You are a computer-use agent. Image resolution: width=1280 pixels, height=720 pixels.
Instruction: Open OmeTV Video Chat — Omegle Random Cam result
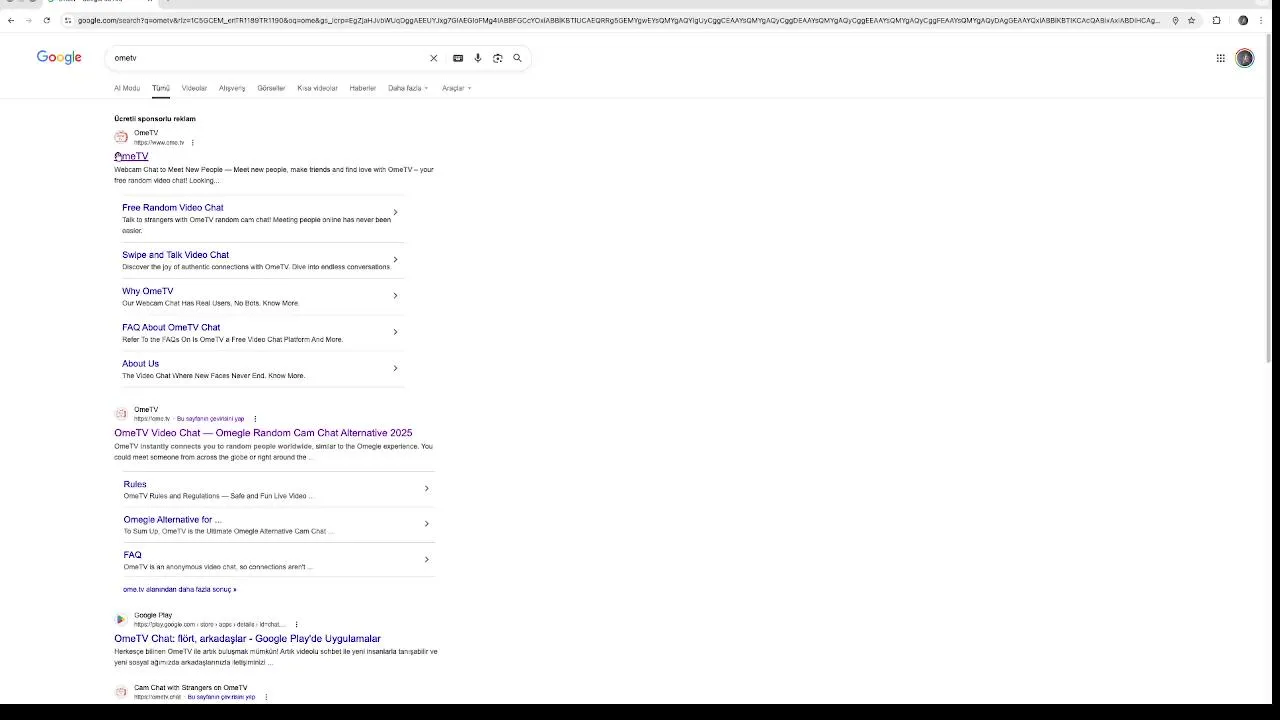pyautogui.click(x=263, y=433)
